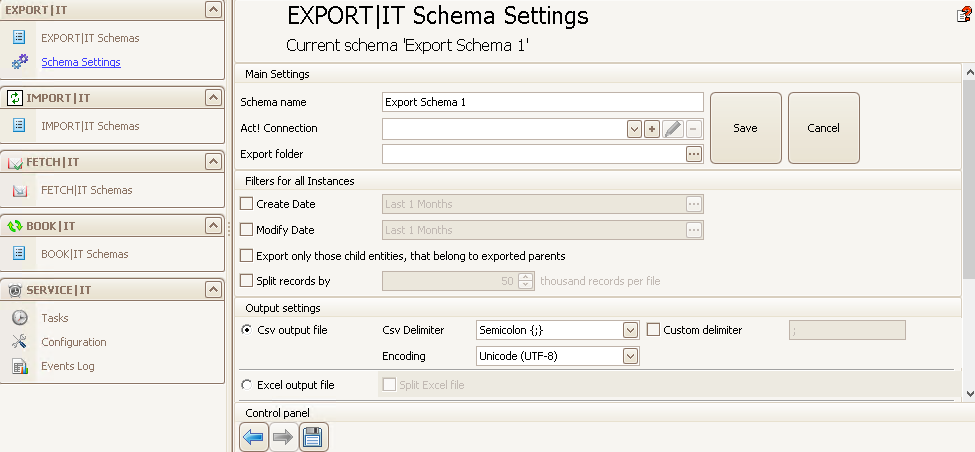The image size is (975, 452).
Task: Open the Csv Delimiter dropdown
Action: click(631, 330)
